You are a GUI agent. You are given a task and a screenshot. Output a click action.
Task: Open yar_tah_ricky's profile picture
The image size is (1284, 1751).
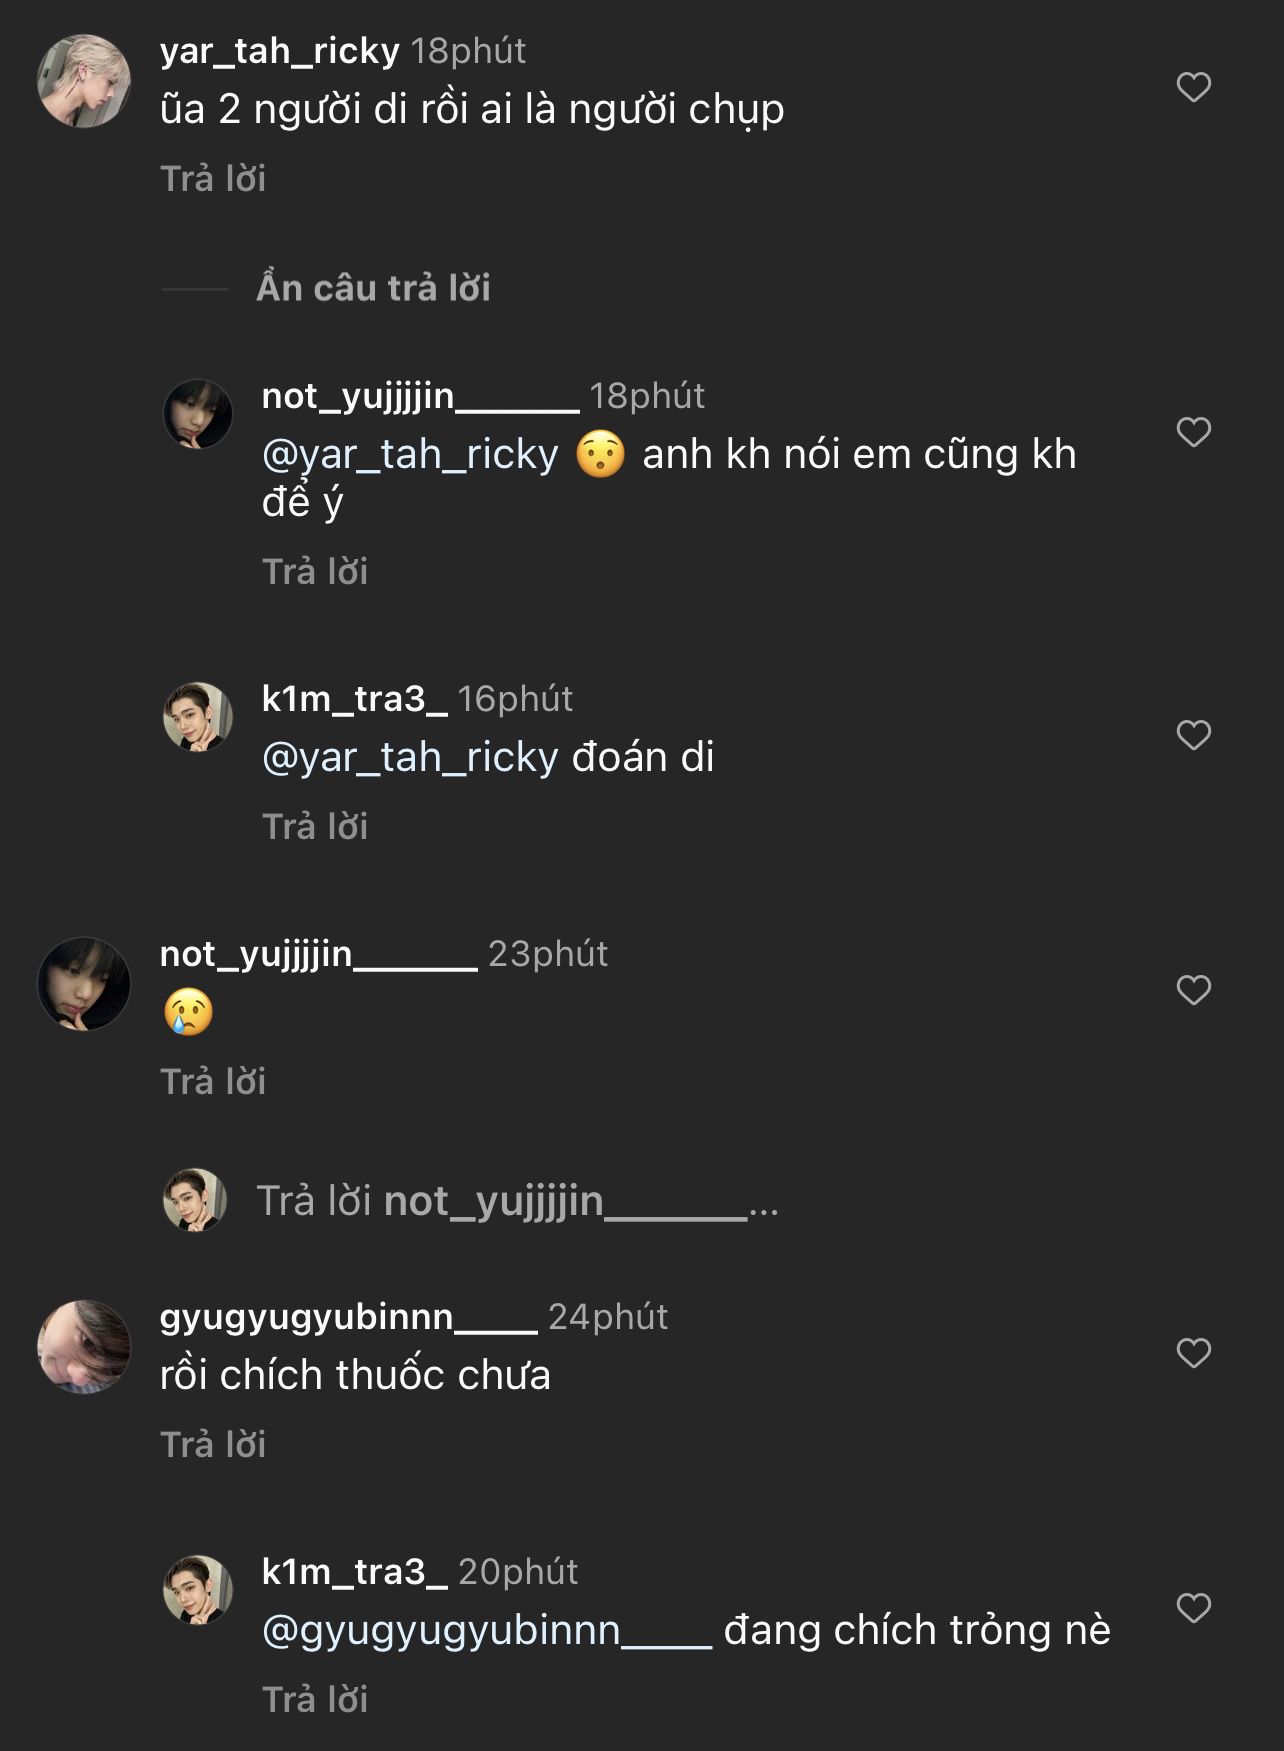(x=84, y=81)
